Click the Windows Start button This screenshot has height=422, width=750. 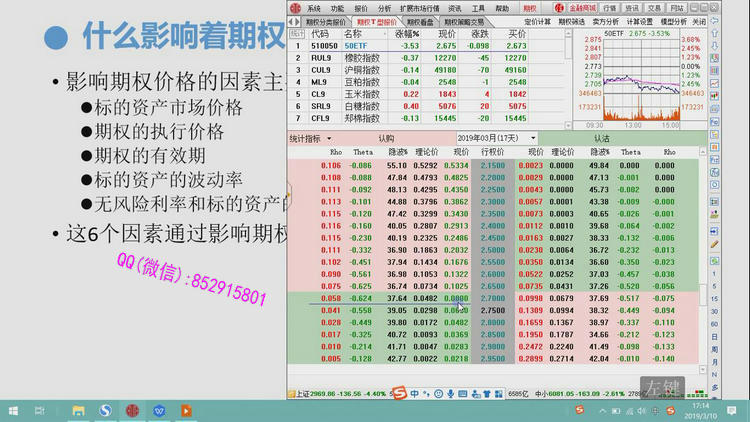pos(13,410)
